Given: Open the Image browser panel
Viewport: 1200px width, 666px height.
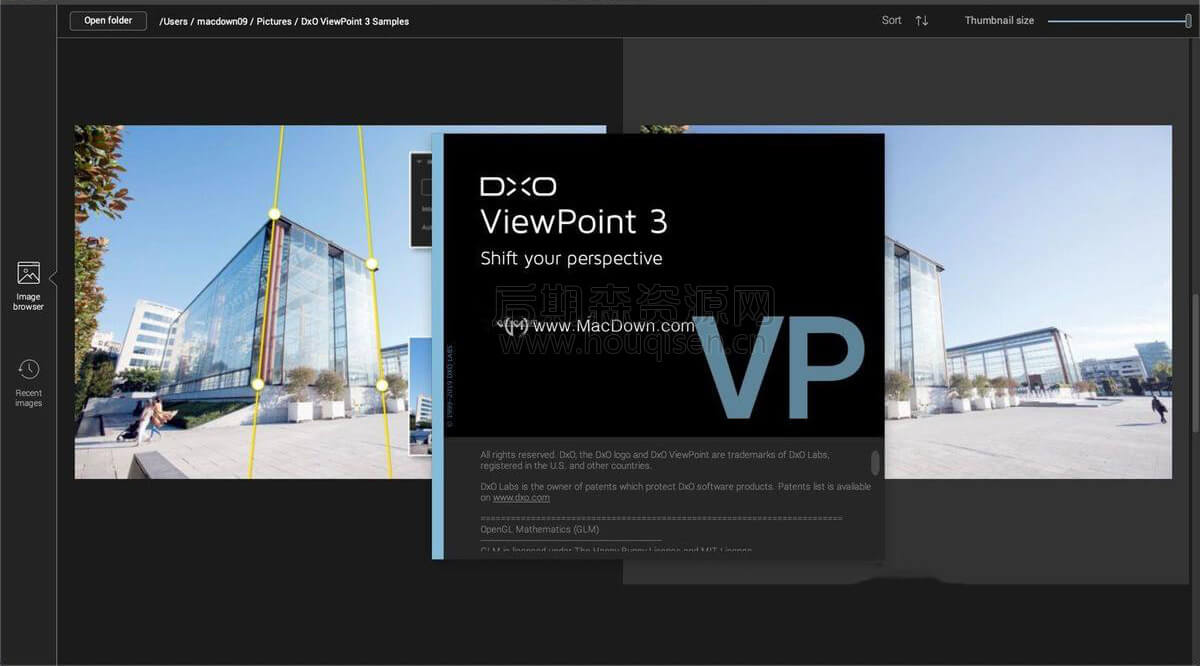Looking at the screenshot, I should [x=28, y=286].
